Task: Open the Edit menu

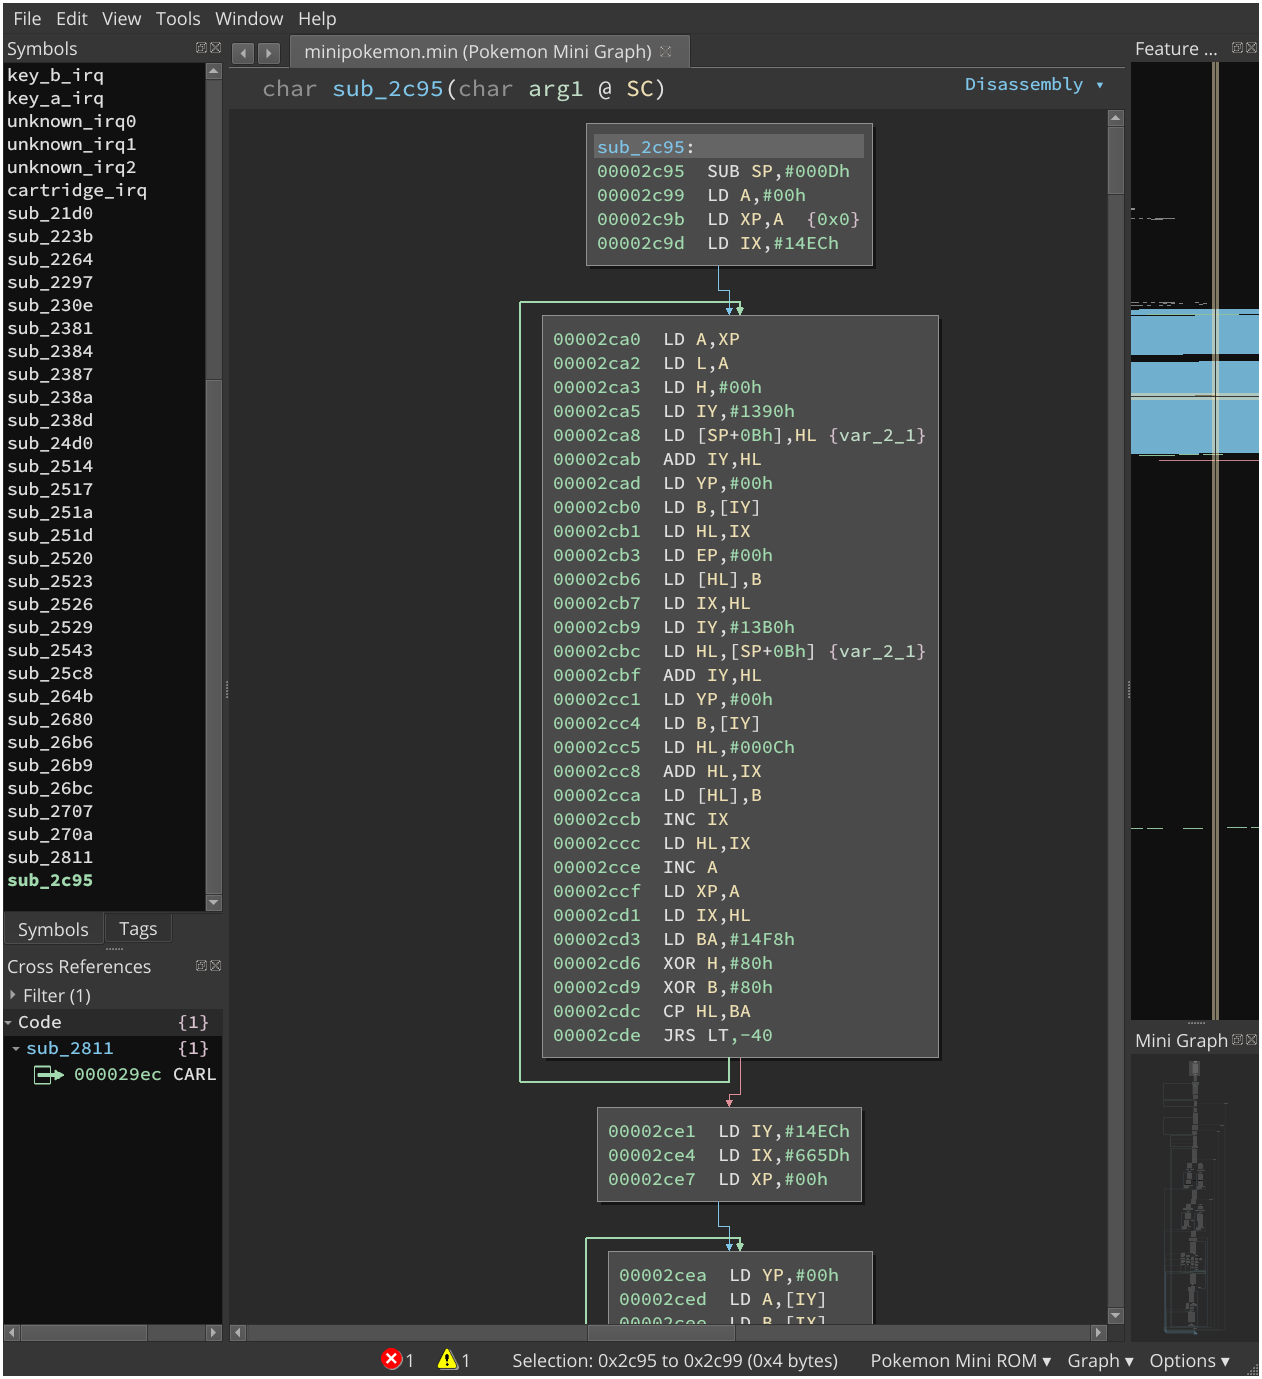Action: 71,19
